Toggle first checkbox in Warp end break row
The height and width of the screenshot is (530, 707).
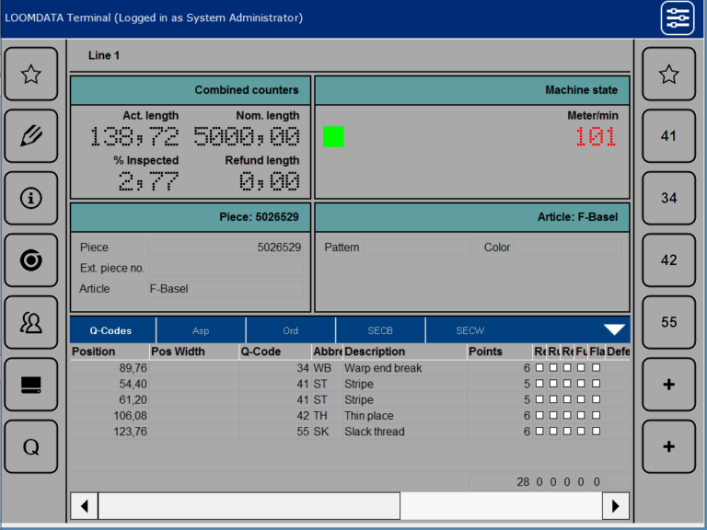click(x=540, y=368)
